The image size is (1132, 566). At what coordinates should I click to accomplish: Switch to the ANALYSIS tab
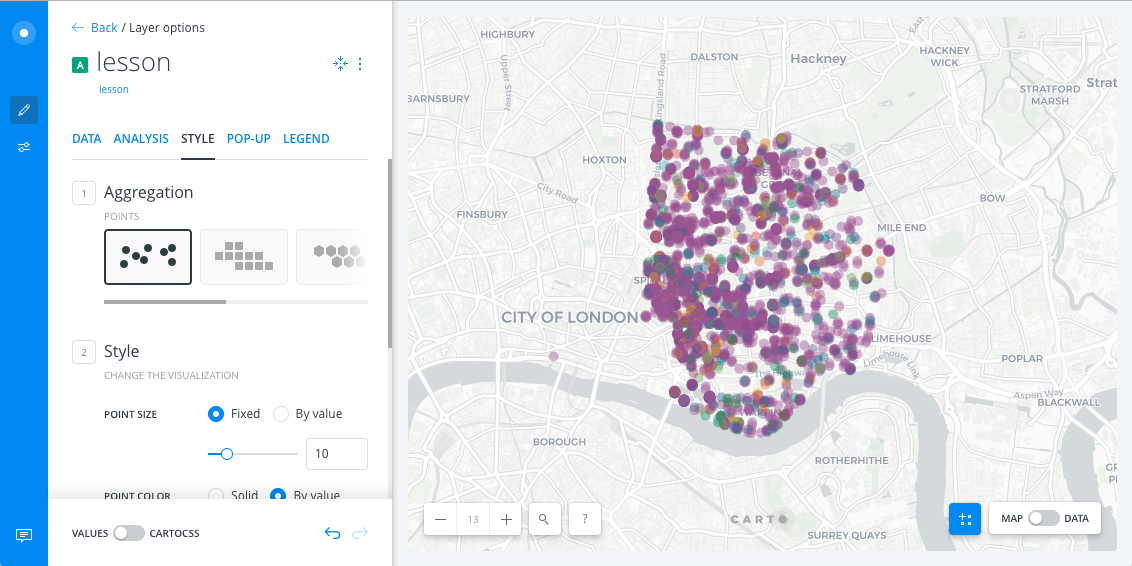(x=141, y=139)
